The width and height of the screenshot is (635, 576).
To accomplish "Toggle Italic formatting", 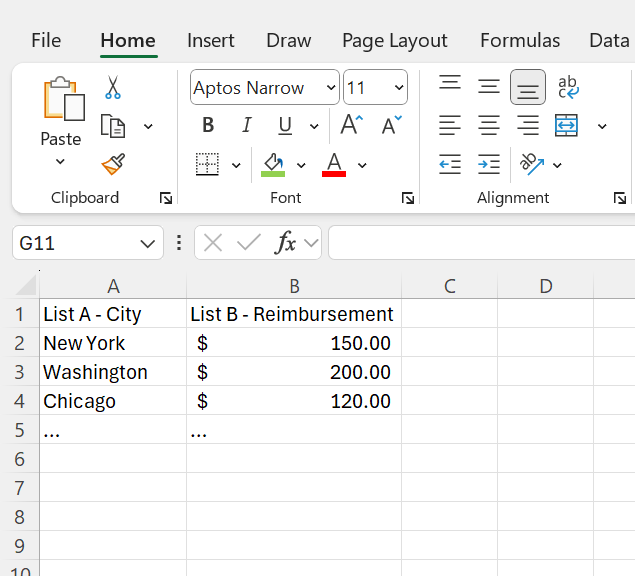I will [247, 125].
